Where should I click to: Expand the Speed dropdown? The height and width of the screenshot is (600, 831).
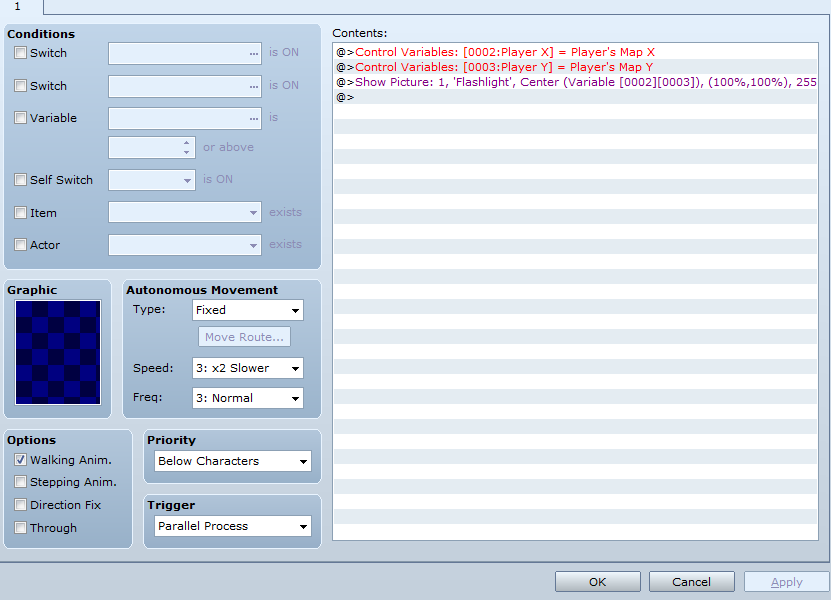point(247,368)
